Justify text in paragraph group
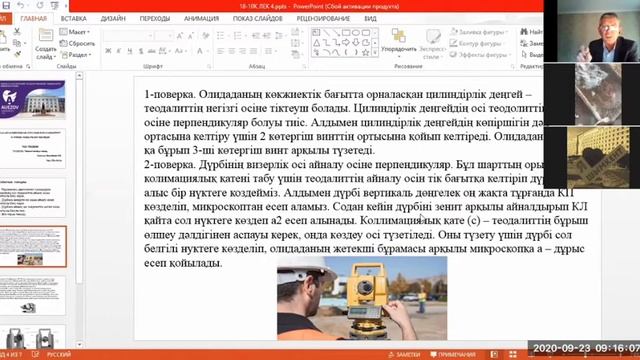 point(253,51)
